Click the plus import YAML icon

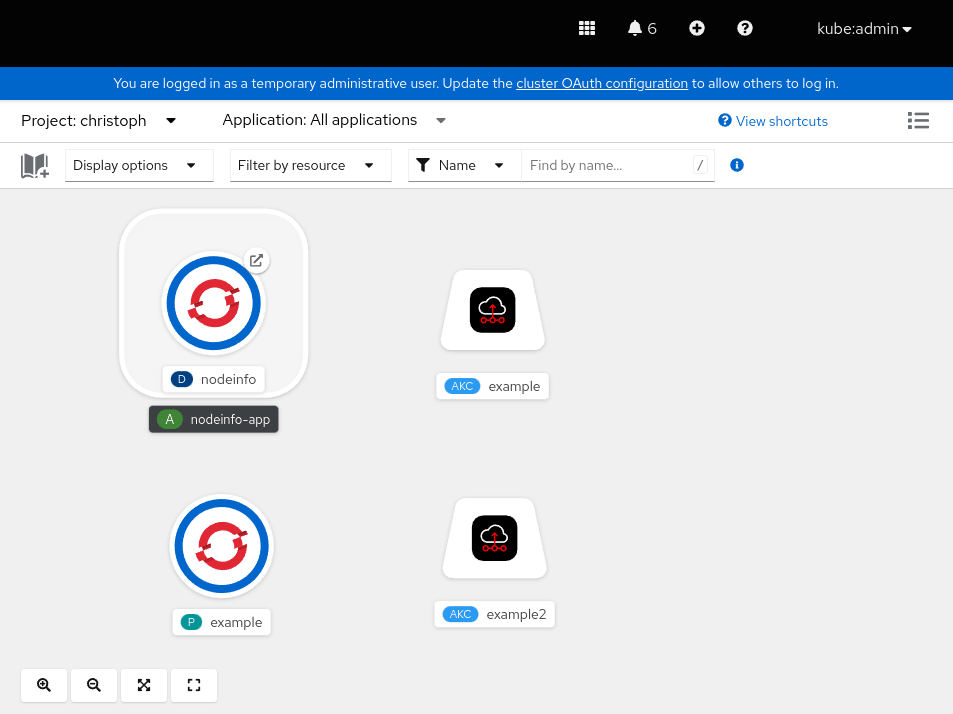(x=697, y=29)
